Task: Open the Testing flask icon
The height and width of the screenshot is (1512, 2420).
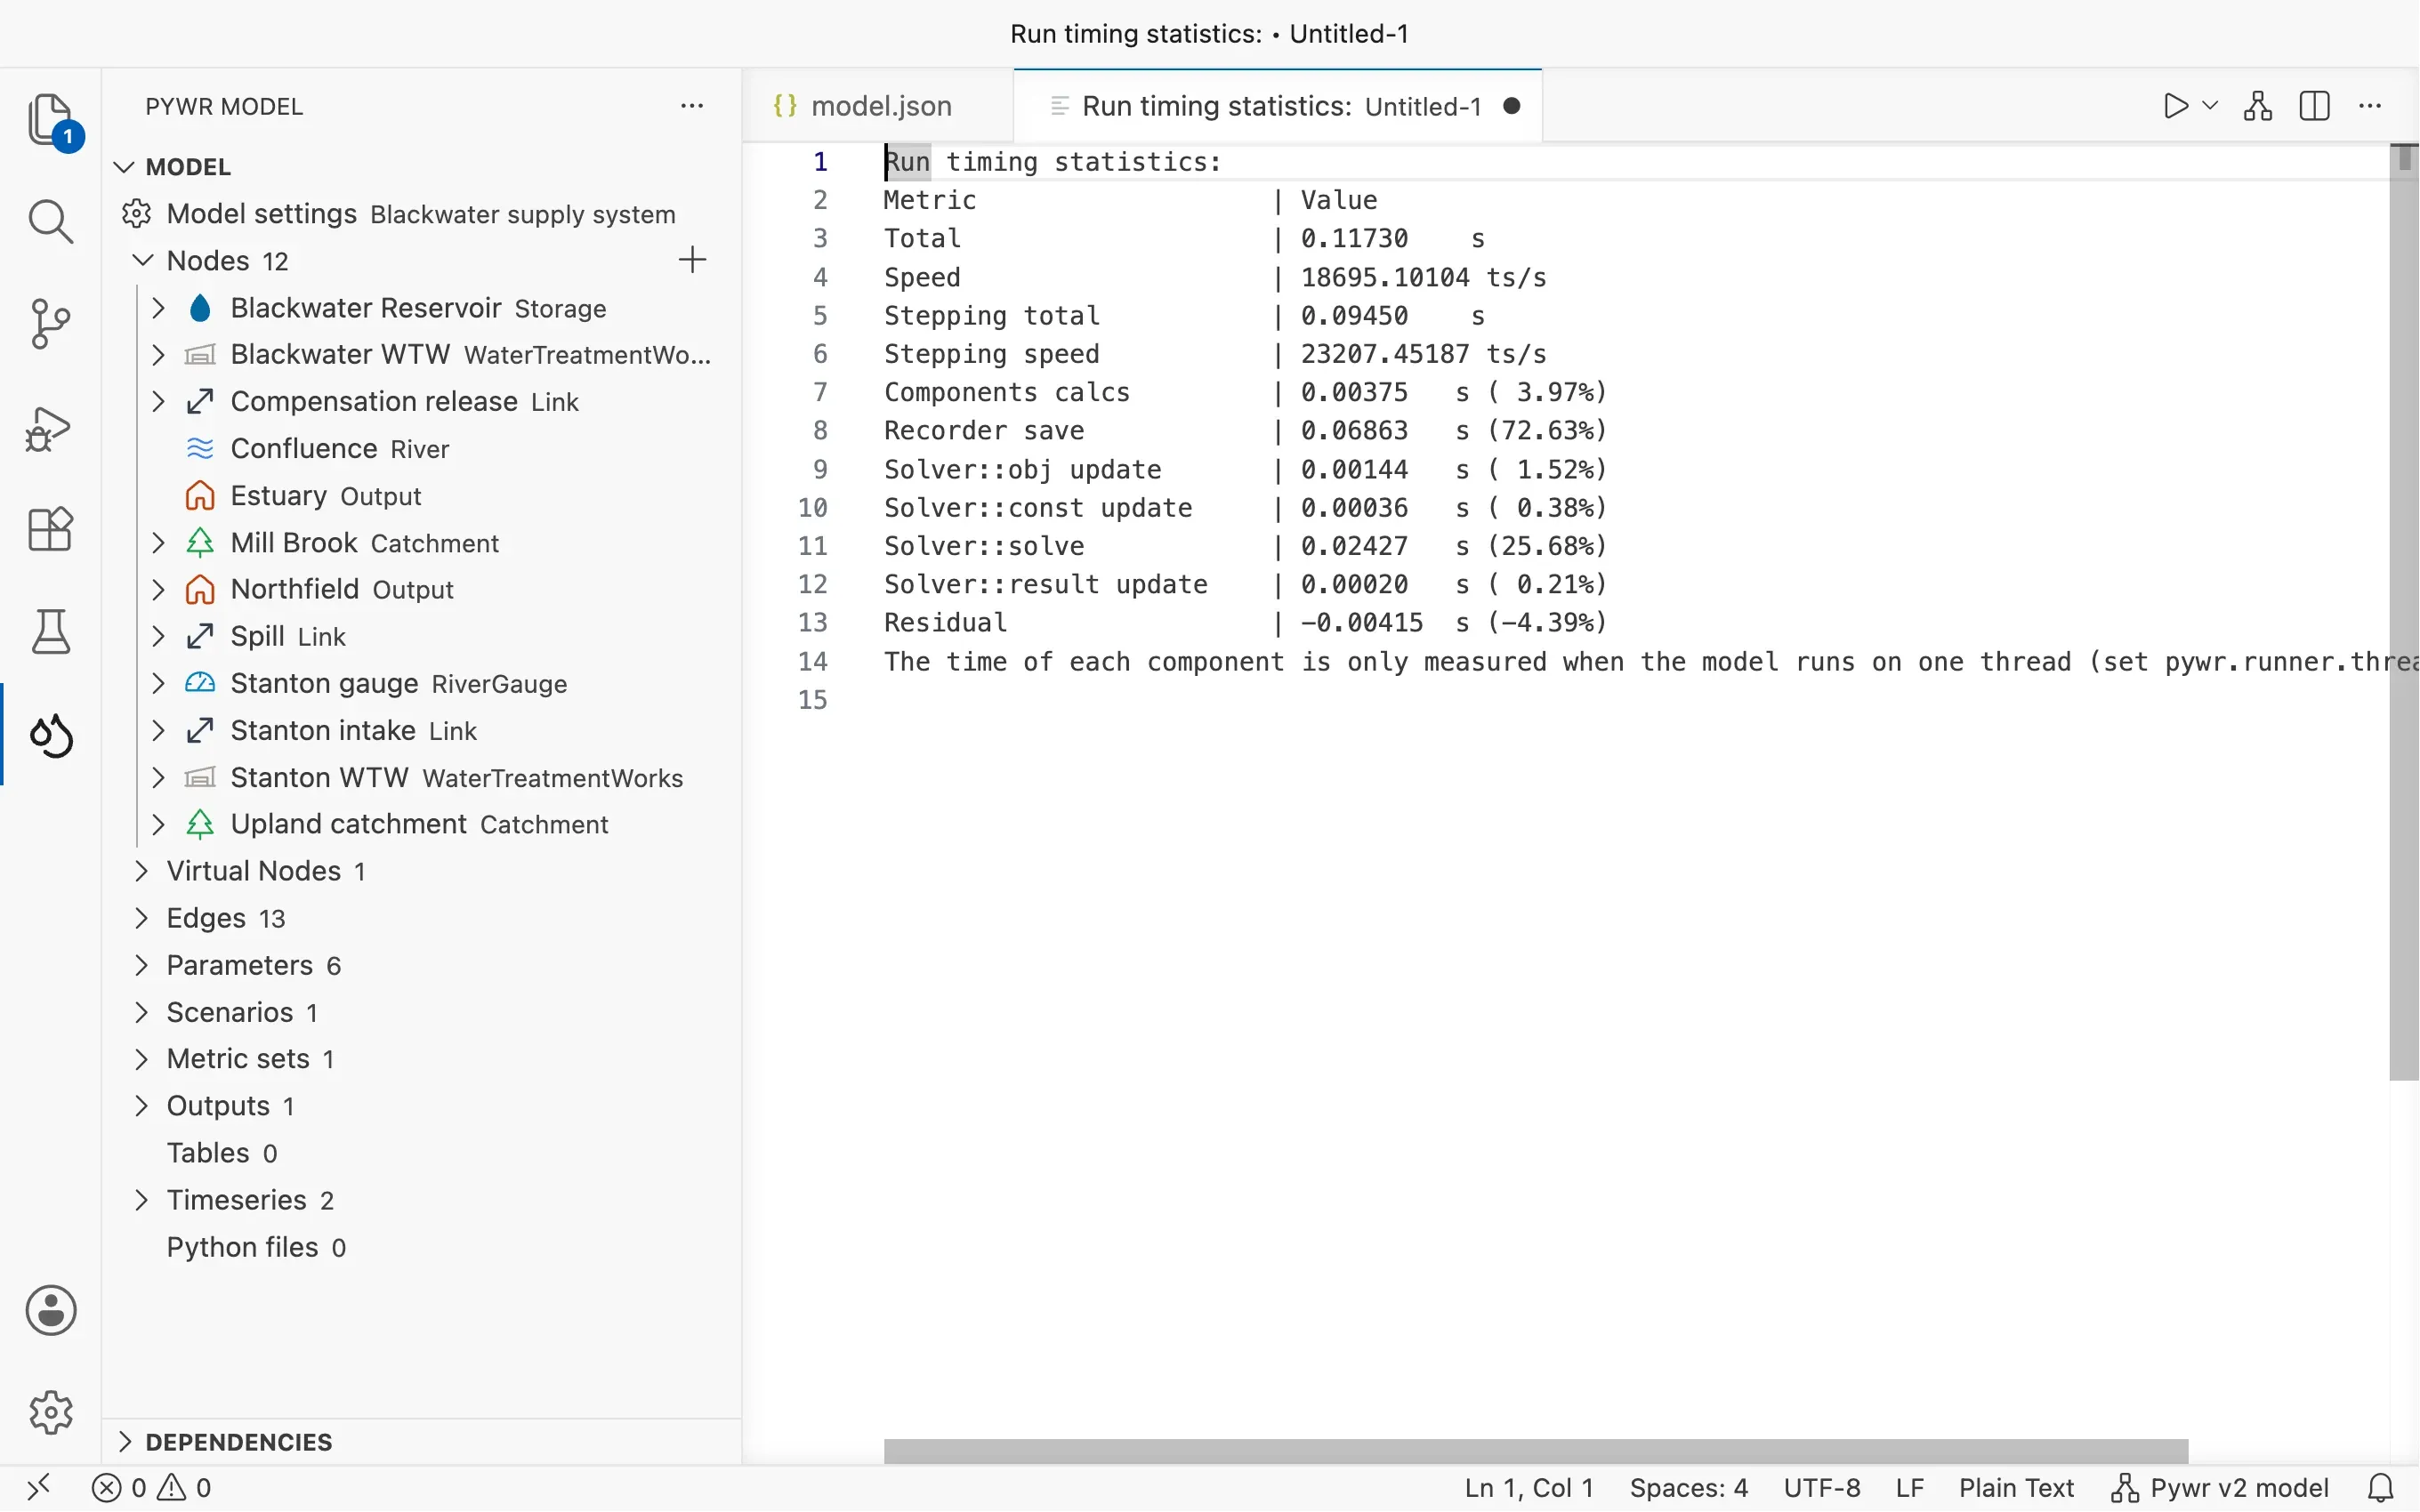Action: pyautogui.click(x=51, y=632)
